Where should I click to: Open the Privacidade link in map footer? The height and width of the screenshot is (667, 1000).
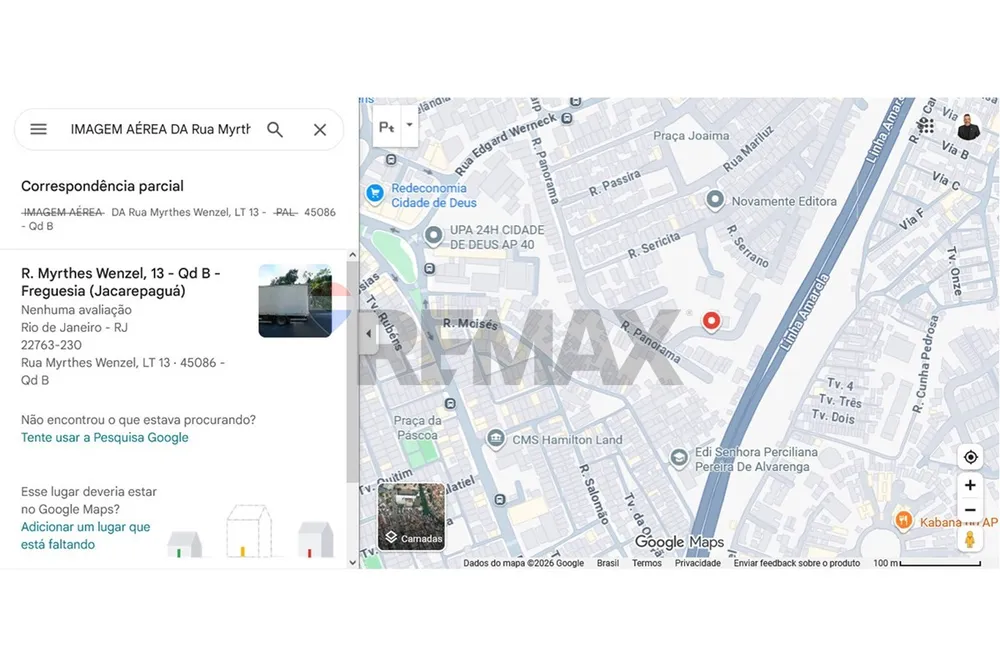698,563
